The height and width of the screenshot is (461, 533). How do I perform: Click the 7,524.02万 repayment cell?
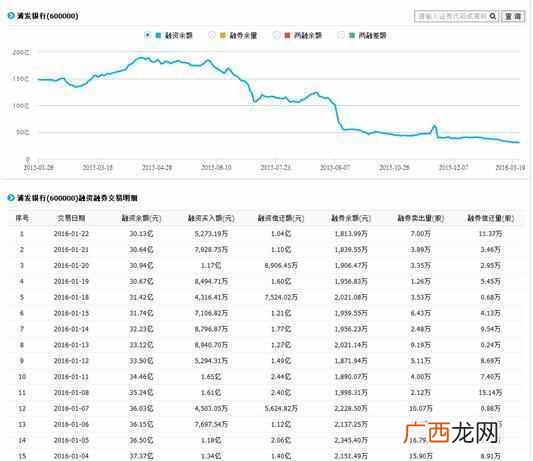point(281,297)
